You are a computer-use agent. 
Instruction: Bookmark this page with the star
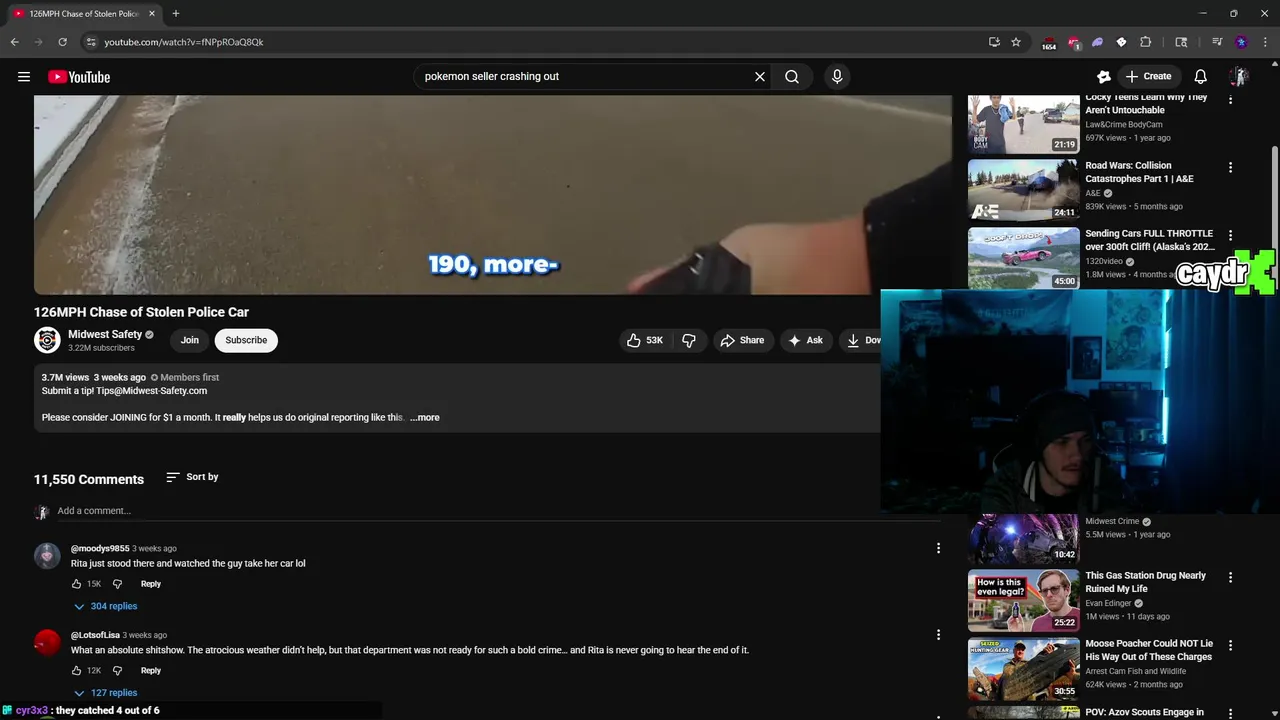coord(1016,42)
